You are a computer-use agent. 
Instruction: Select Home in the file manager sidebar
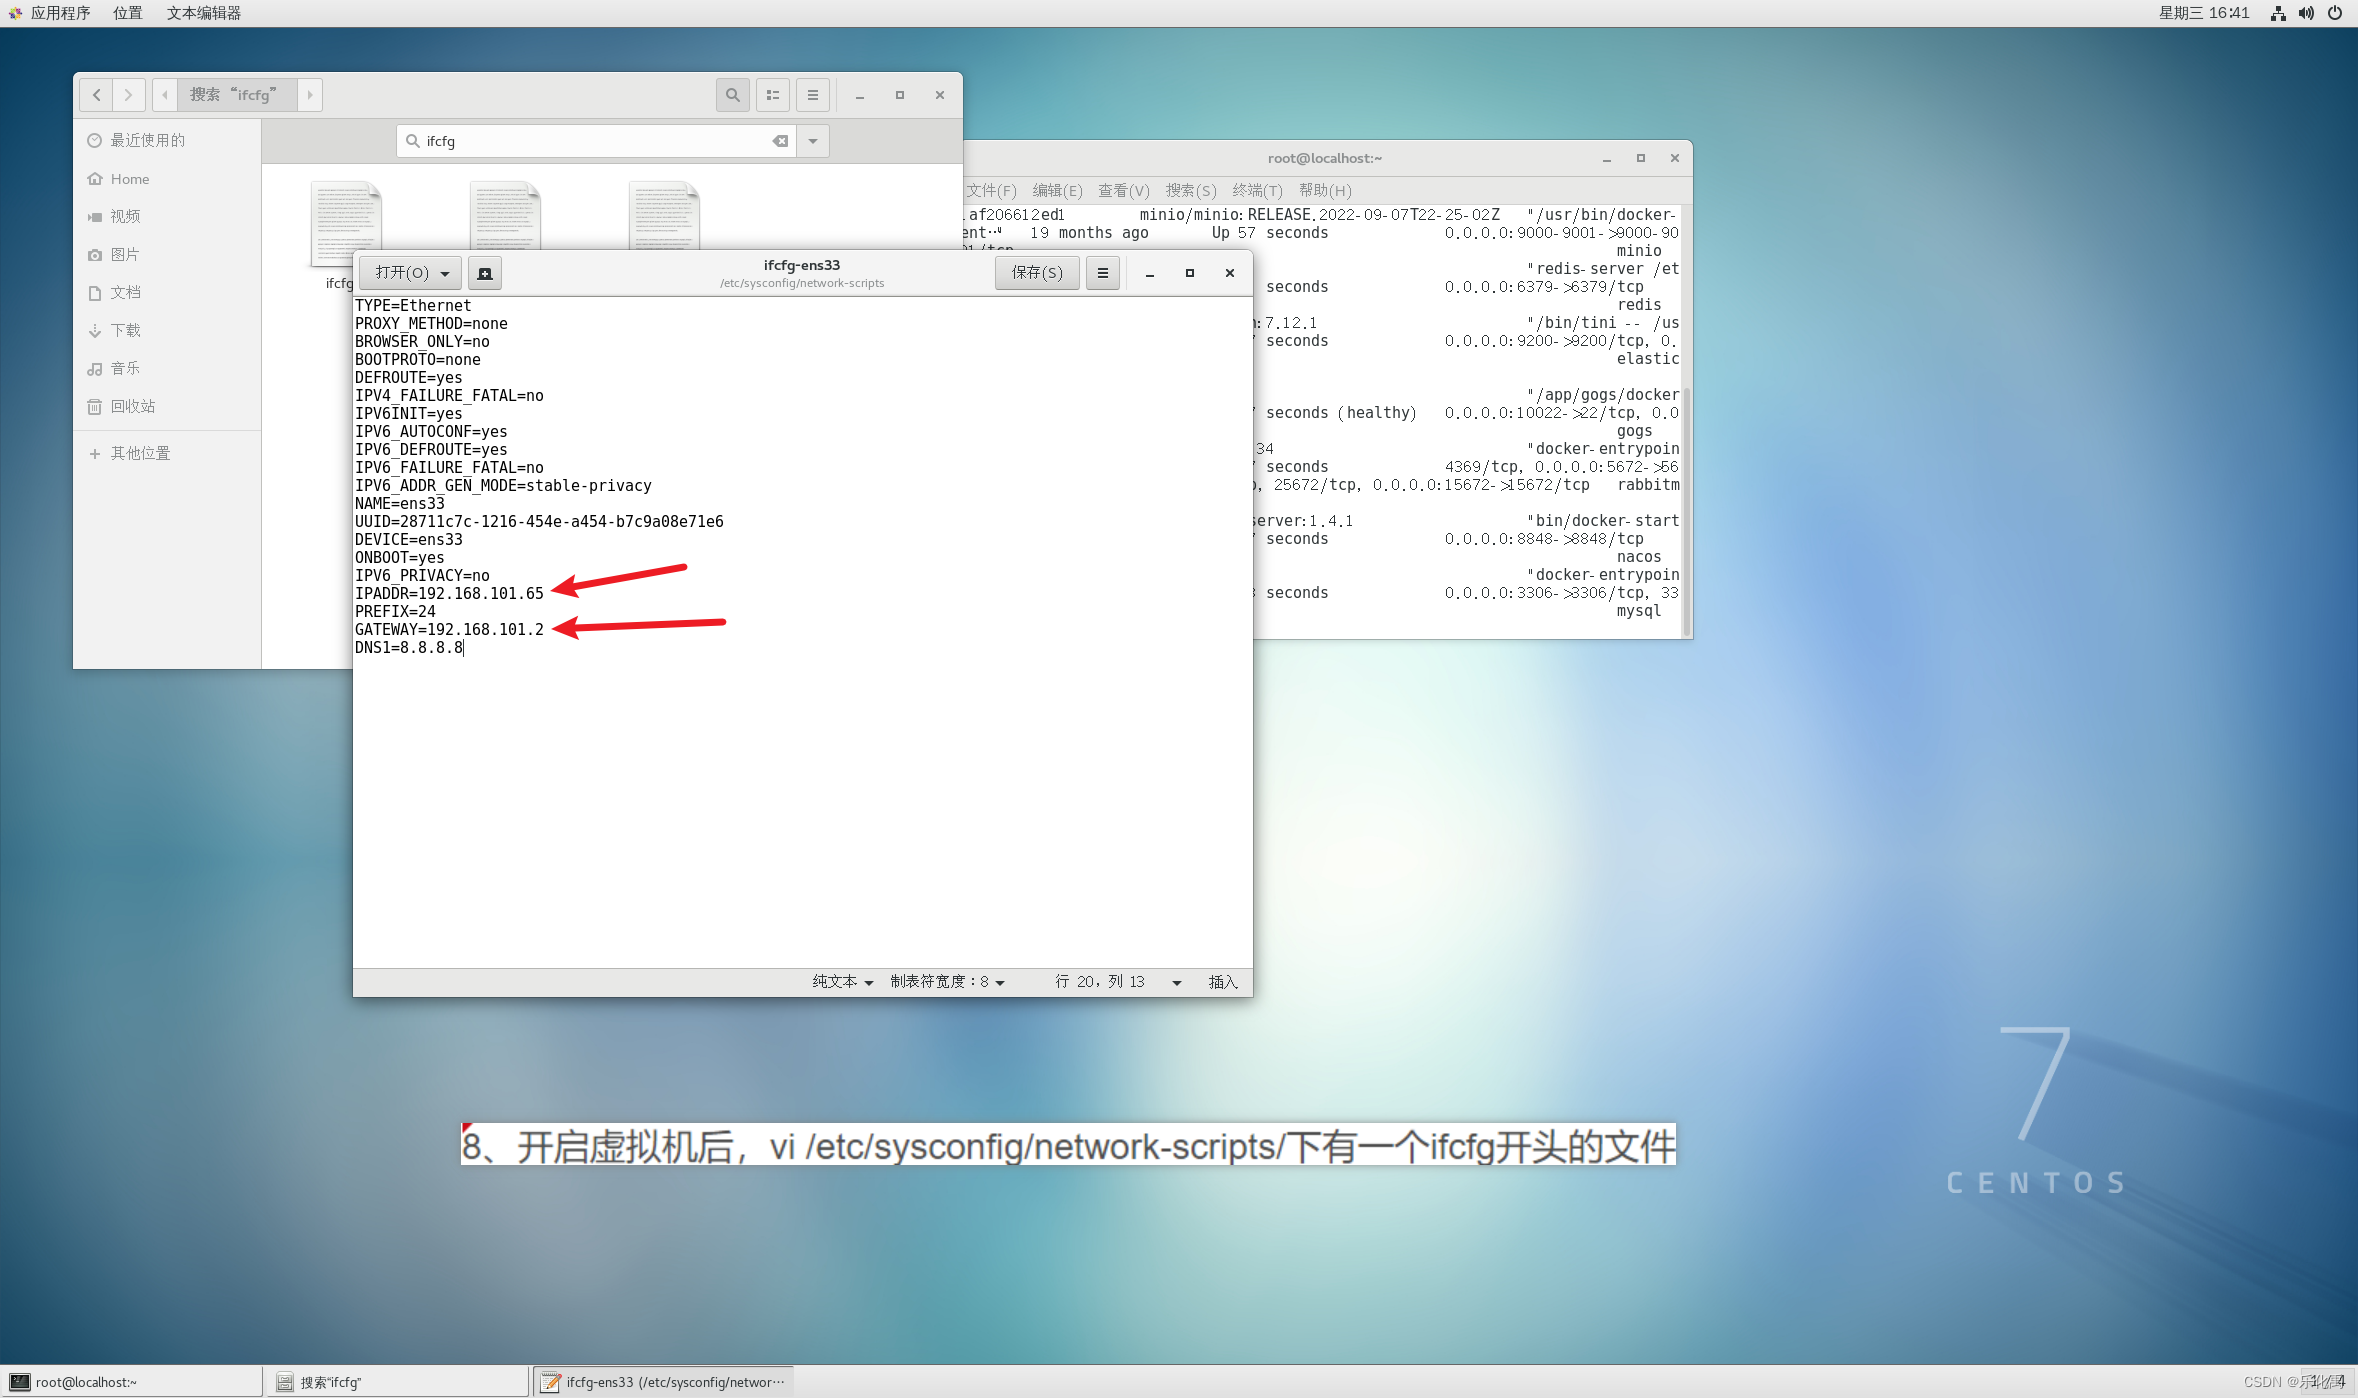point(130,179)
